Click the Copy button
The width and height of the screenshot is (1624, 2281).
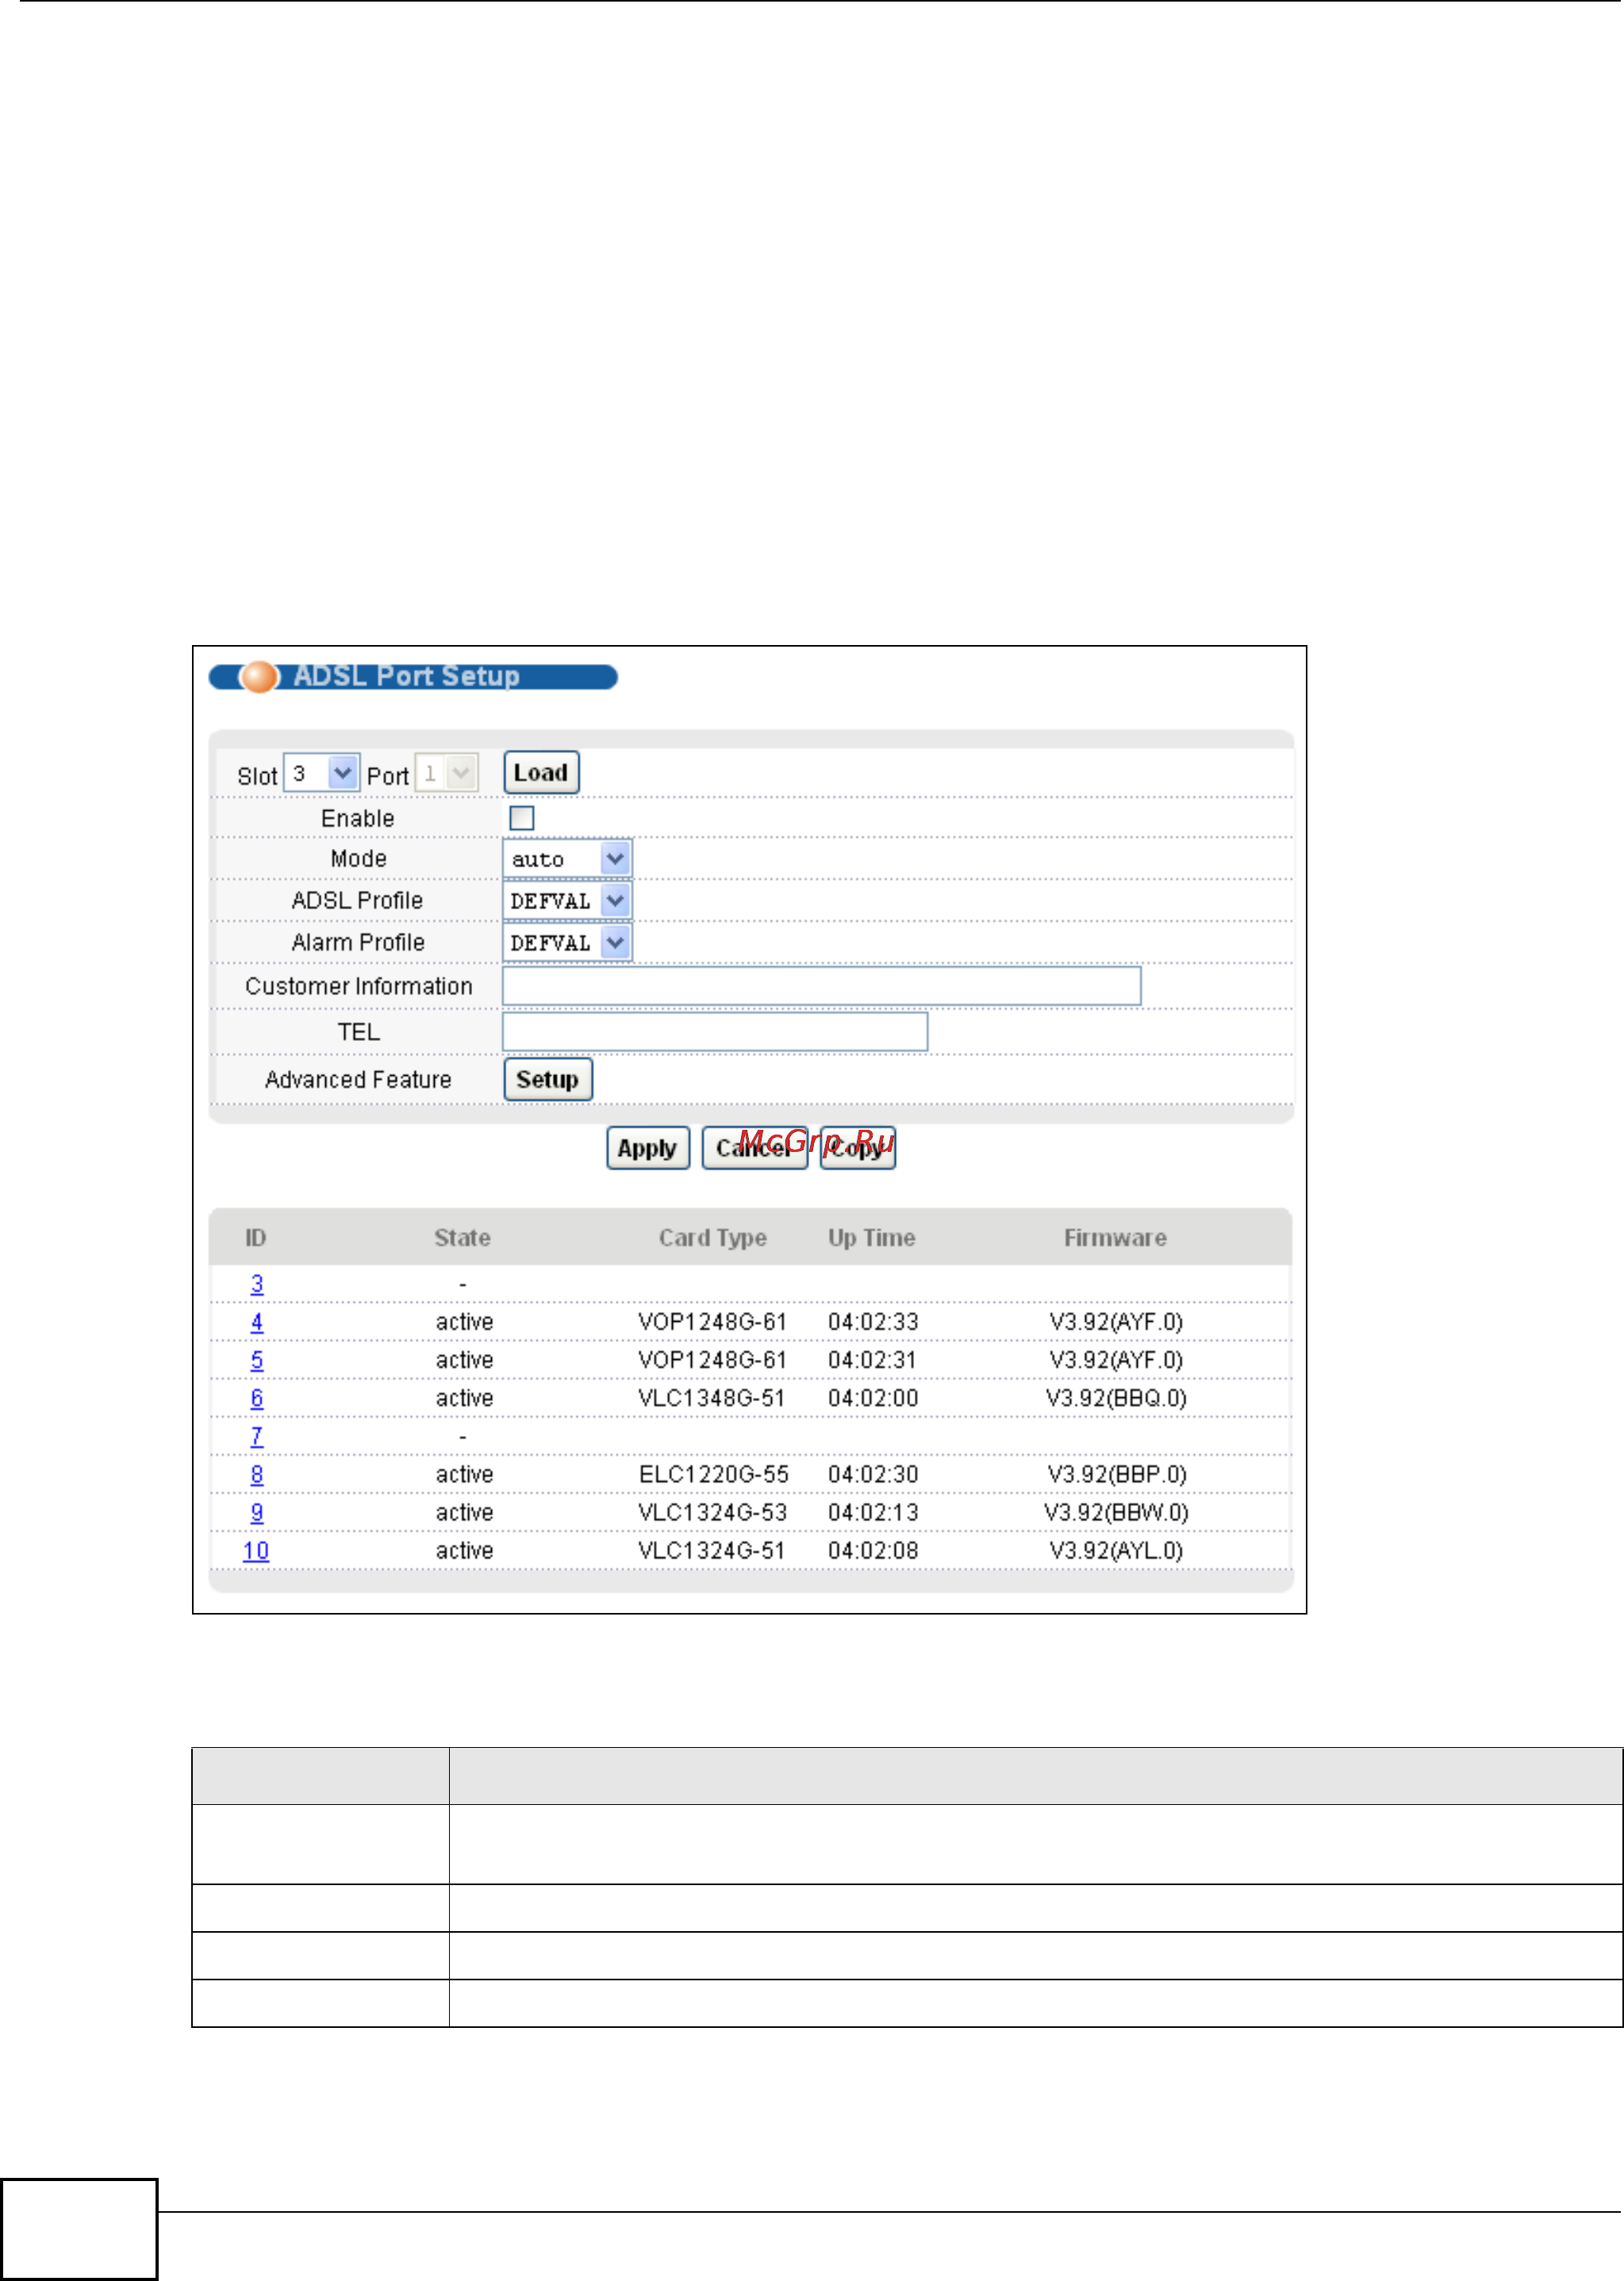tap(857, 1148)
